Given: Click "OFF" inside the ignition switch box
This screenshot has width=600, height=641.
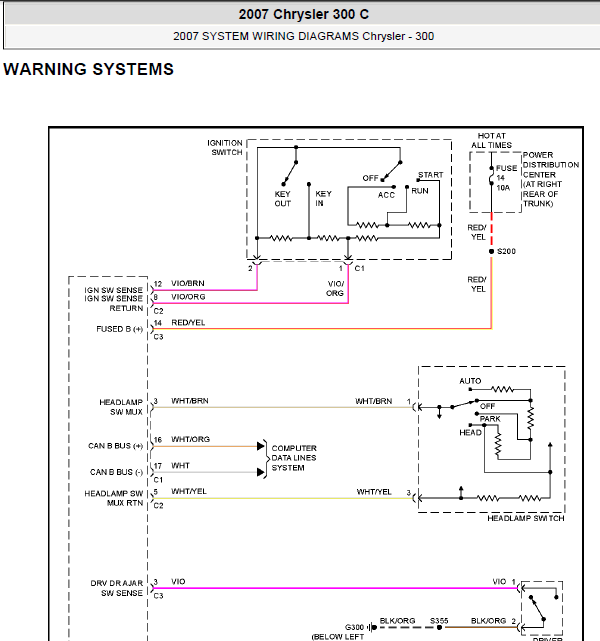Looking at the screenshot, I should 370,178.
